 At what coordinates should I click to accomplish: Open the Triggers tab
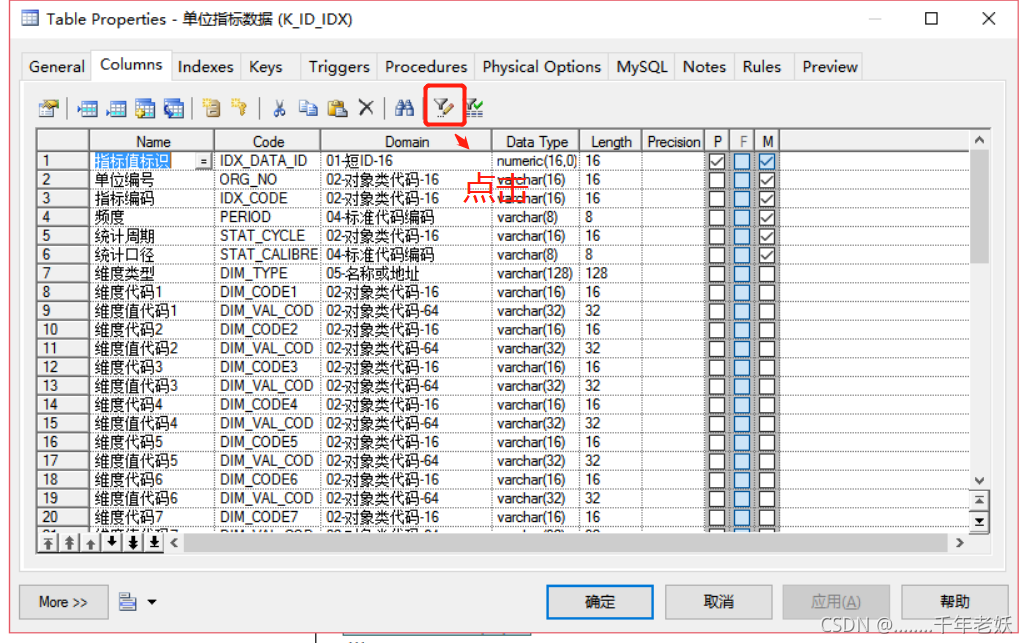coord(339,67)
